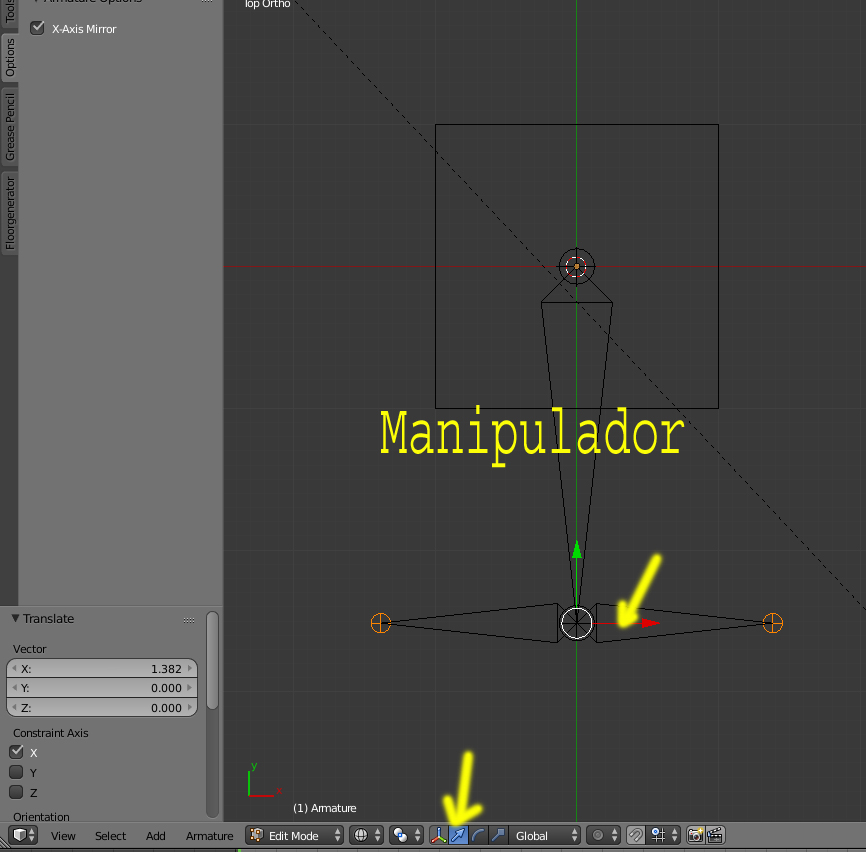The width and height of the screenshot is (866, 852).
Task: Click the OpenGL render image camera icon
Action: (x=695, y=835)
